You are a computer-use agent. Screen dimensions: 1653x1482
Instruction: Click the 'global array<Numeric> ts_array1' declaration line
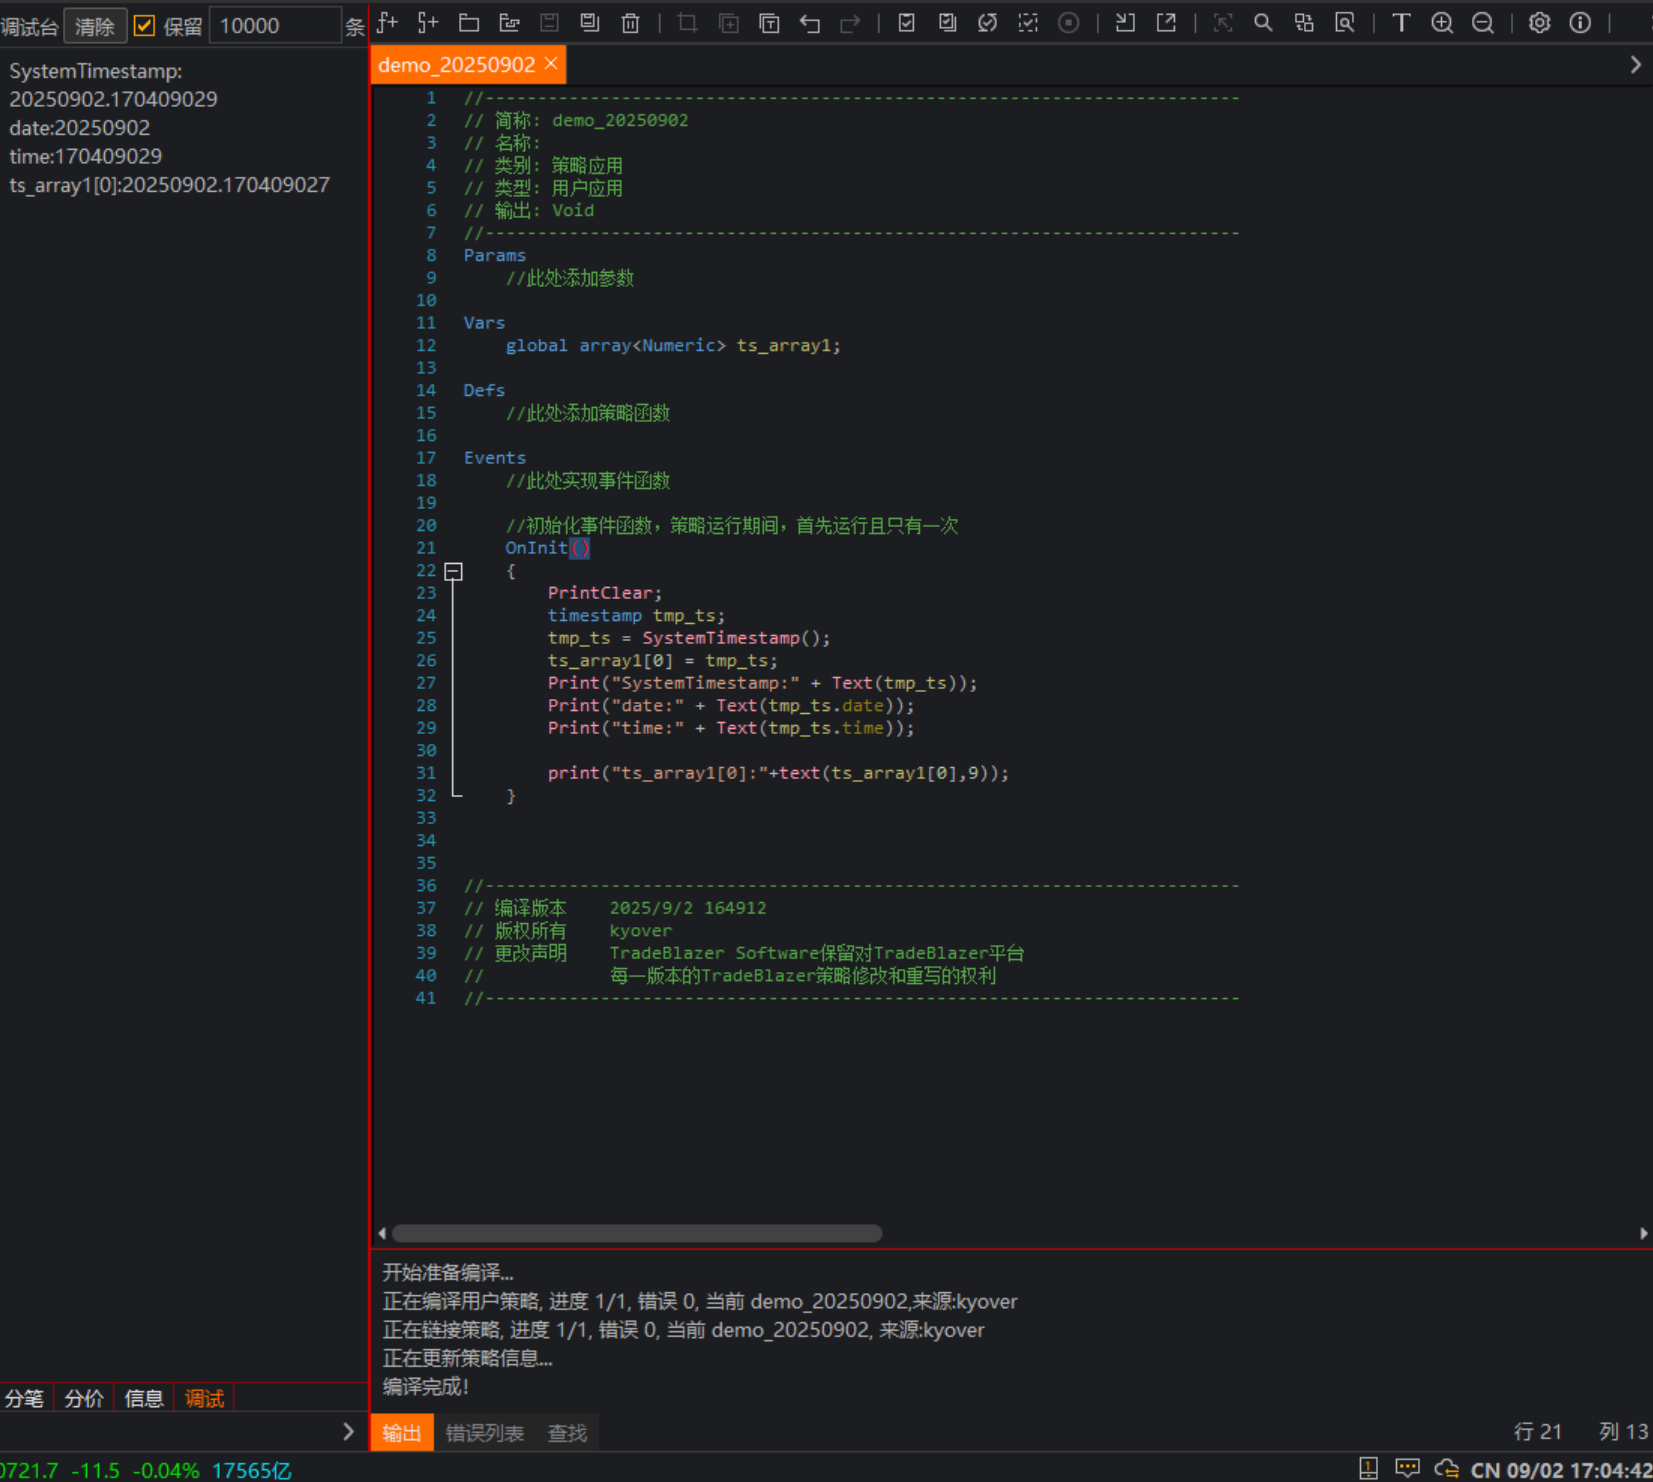[673, 346]
